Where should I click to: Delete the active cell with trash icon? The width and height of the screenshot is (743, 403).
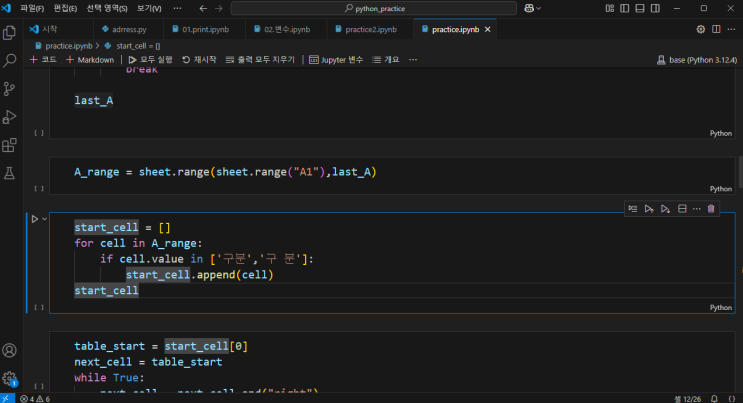click(x=711, y=208)
